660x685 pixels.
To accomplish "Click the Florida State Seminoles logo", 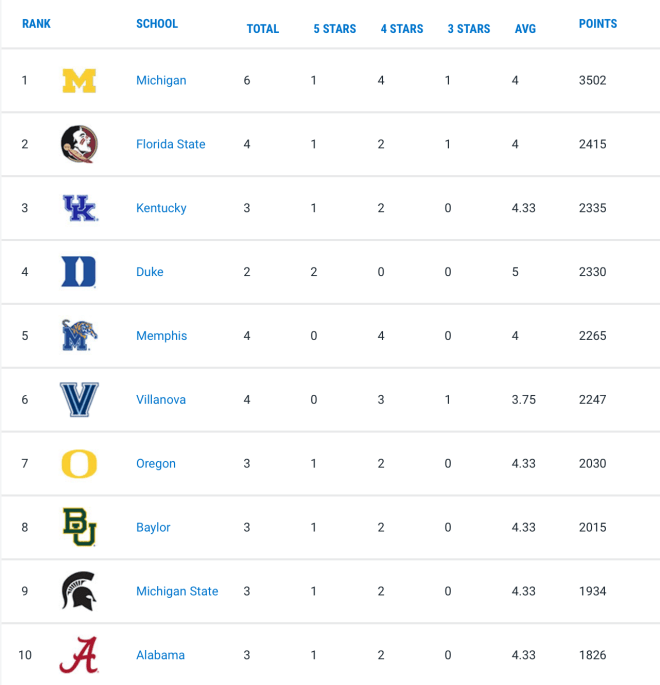I will pos(79,144).
